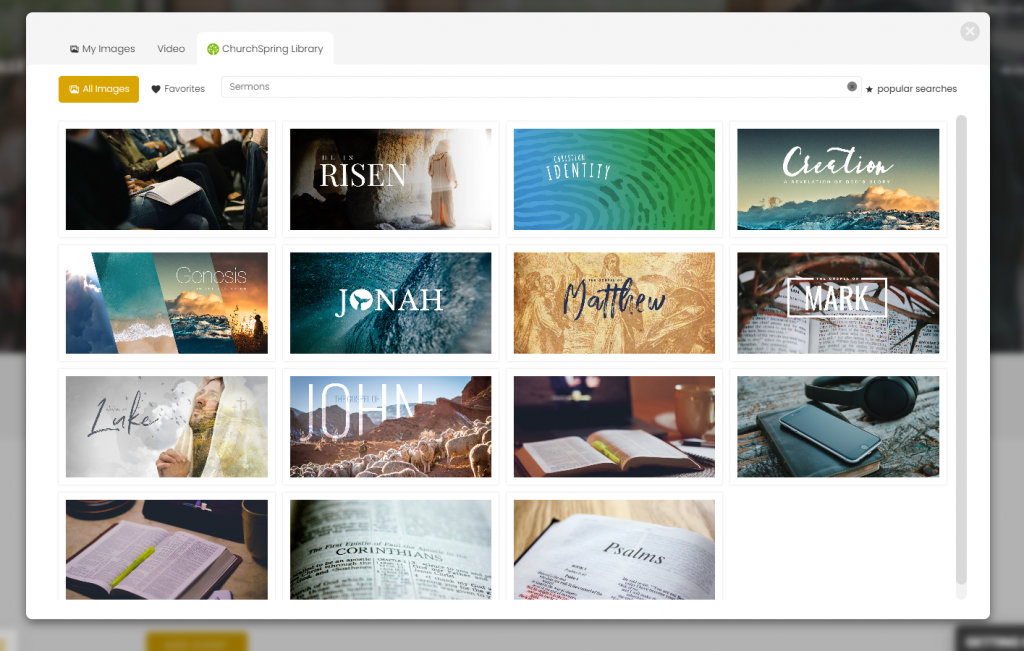Select the Matthew gold image
1024x651 pixels.
tap(614, 303)
